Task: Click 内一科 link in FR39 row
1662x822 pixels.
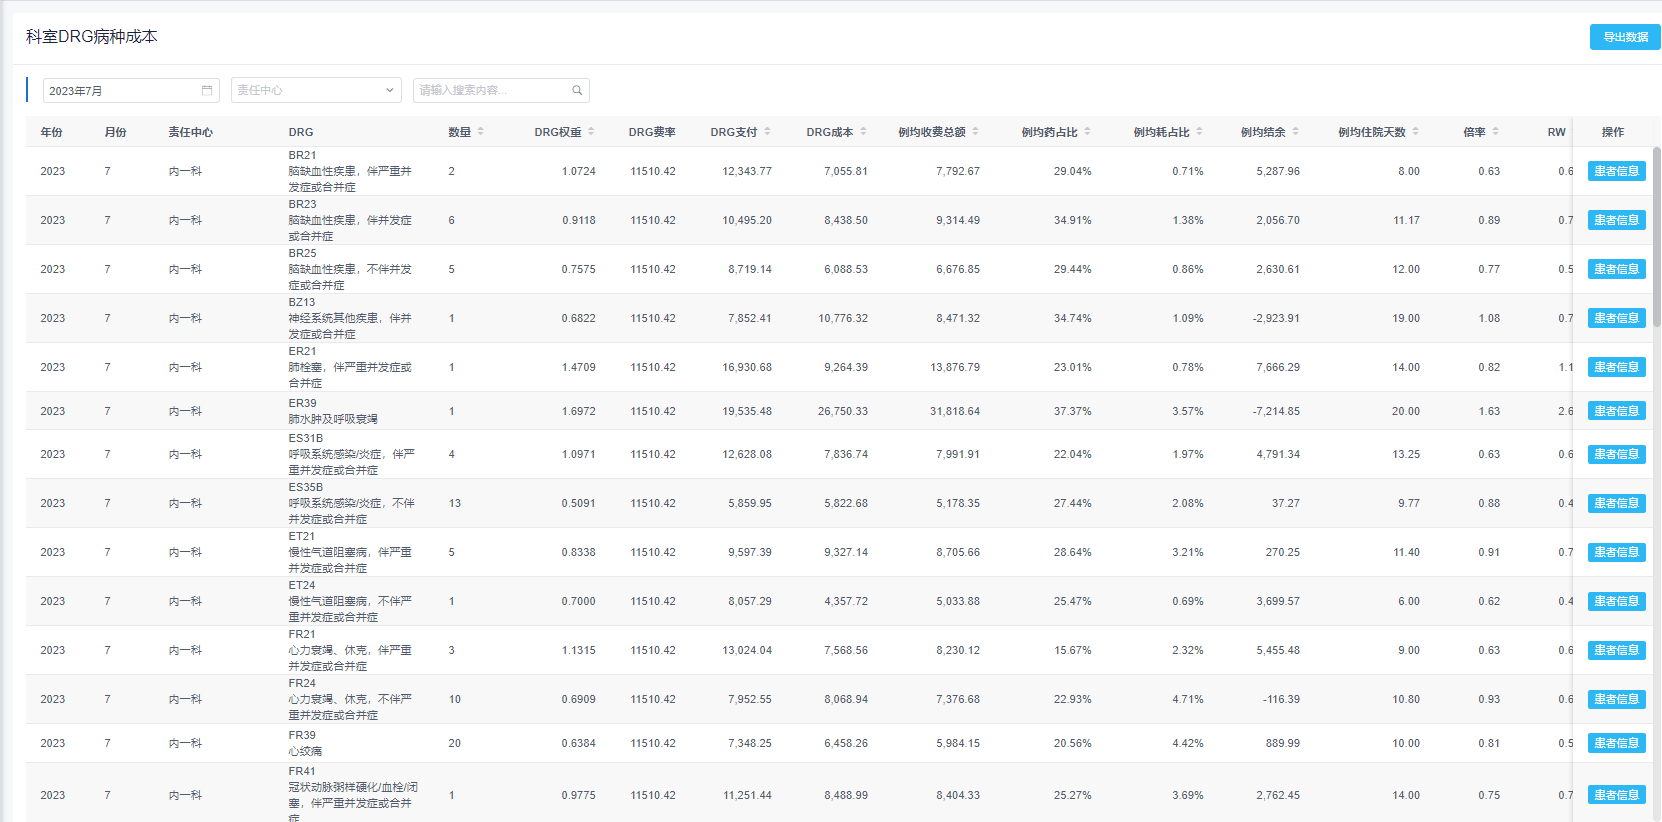Action: [x=185, y=743]
